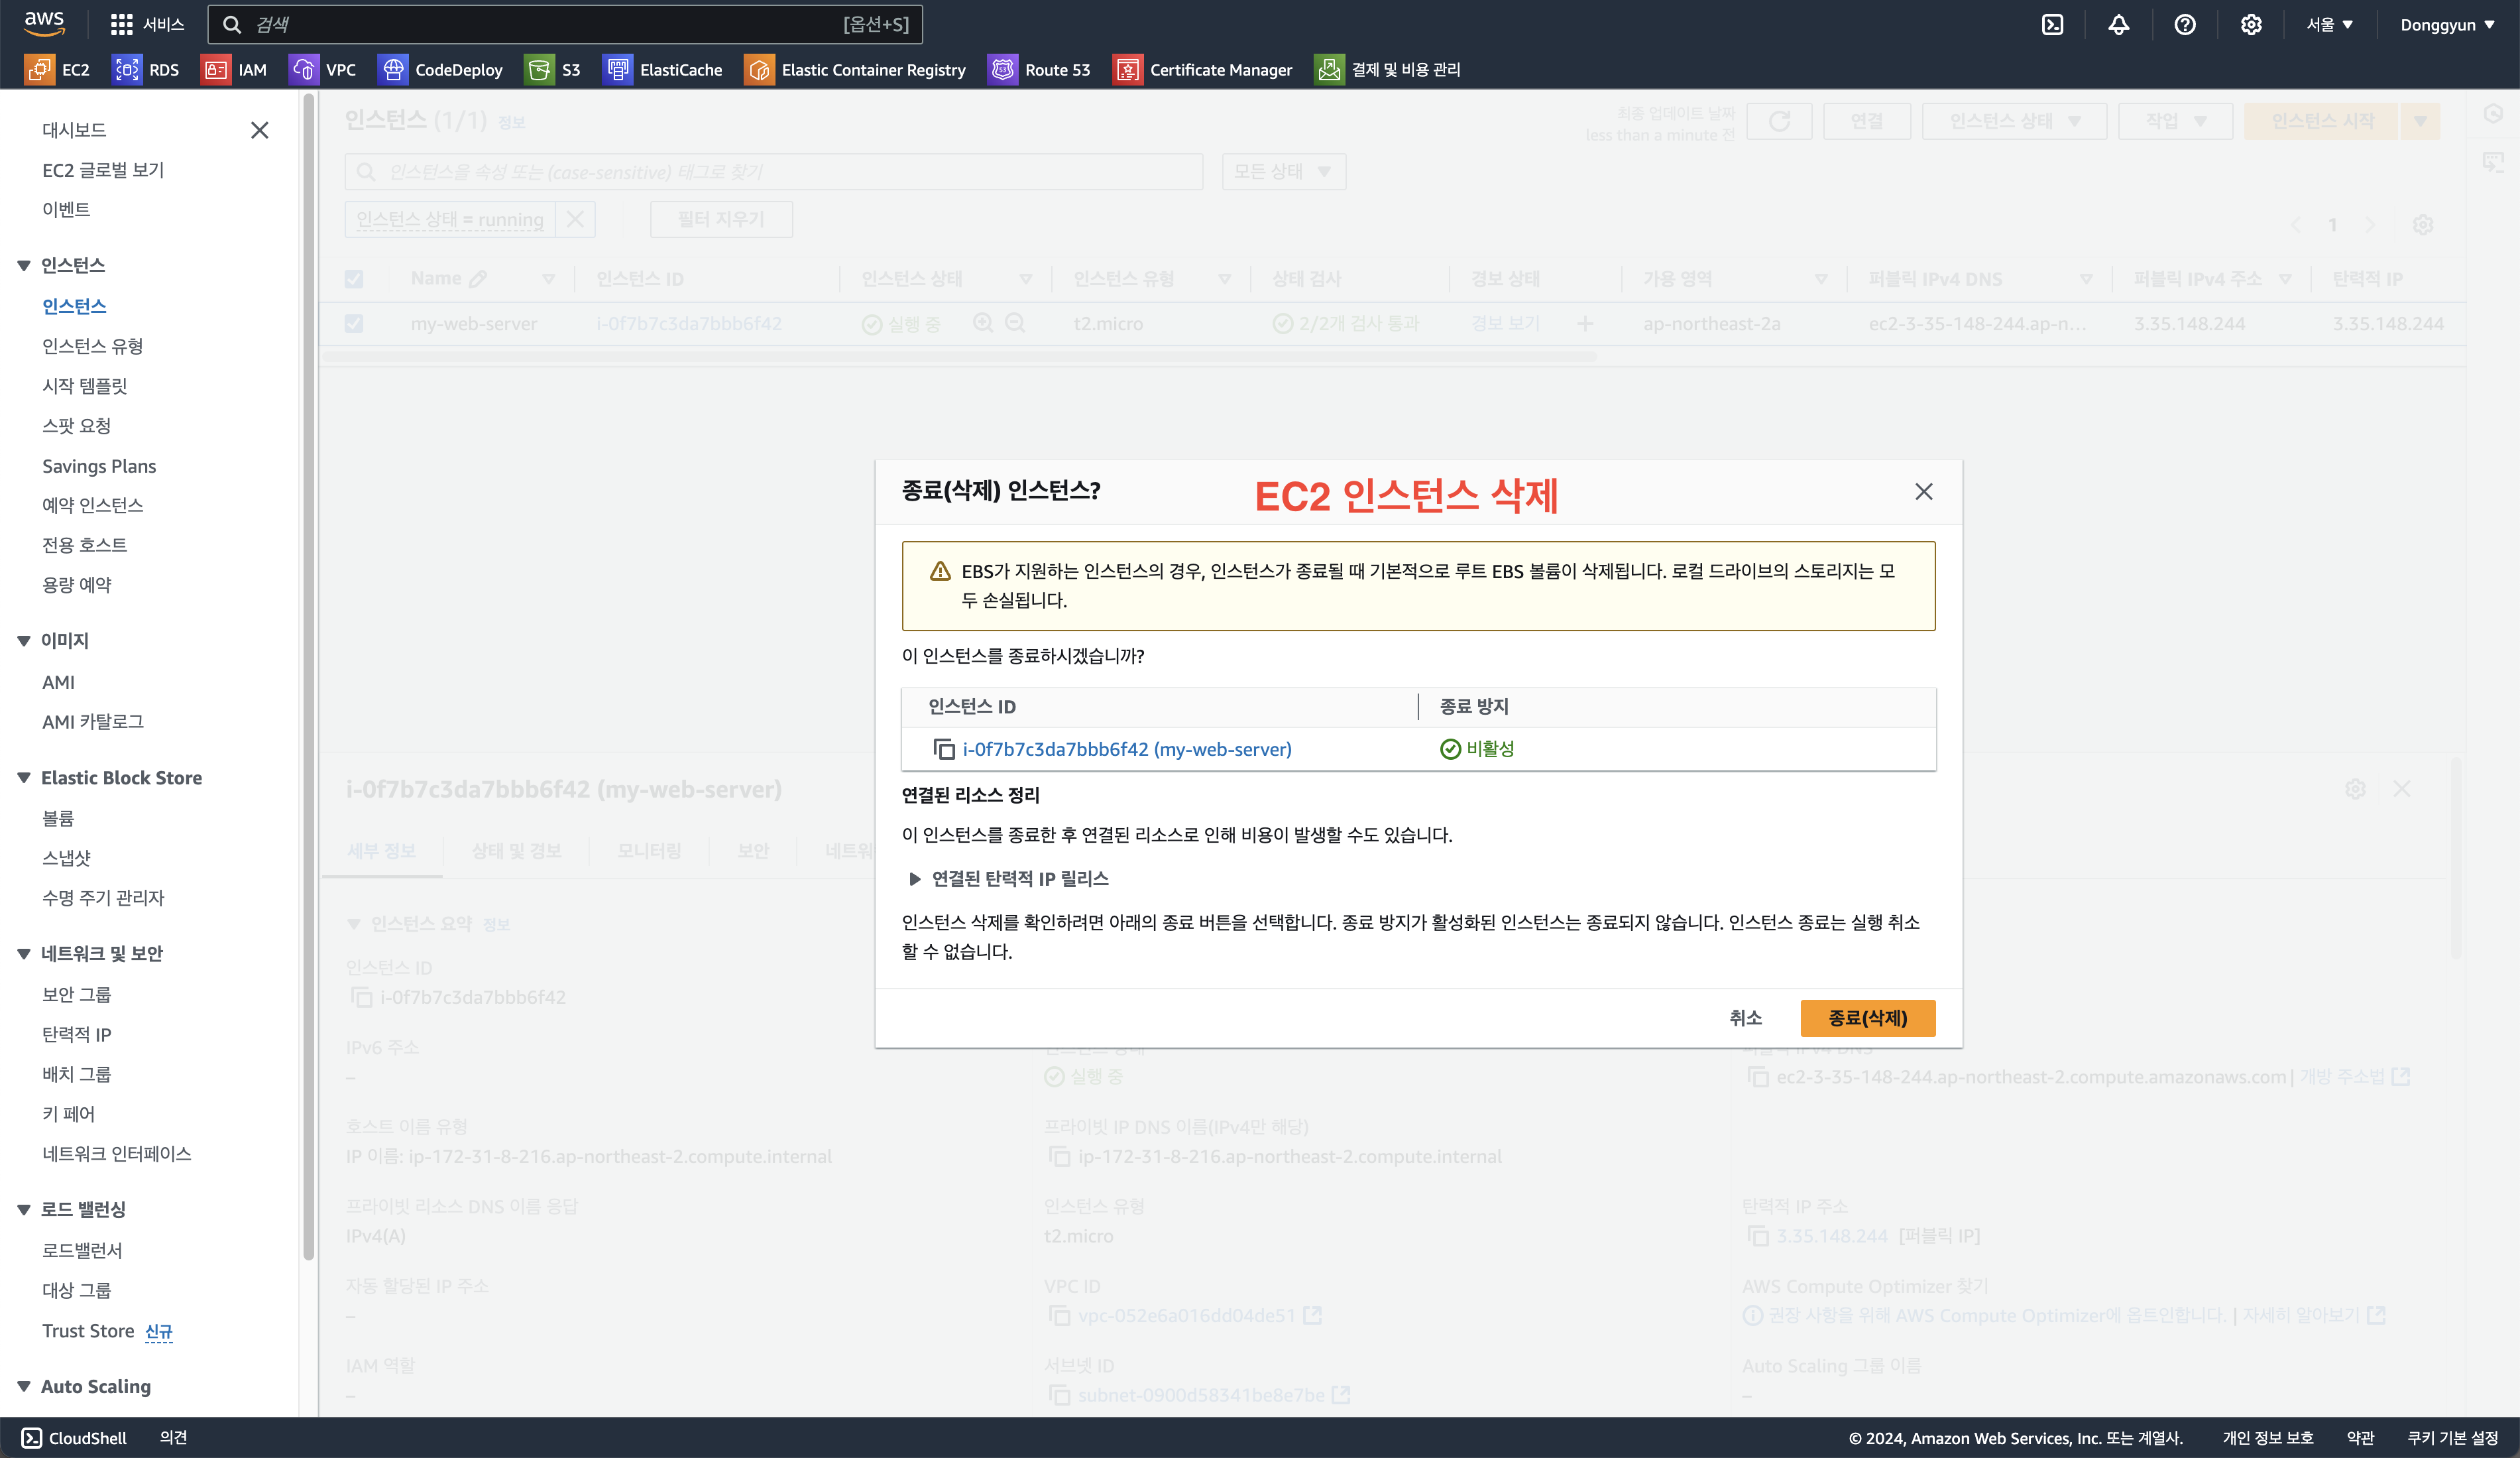Collapse the load balancing sidebar section
Image resolution: width=2520 pixels, height=1458 pixels.
coord(24,1210)
